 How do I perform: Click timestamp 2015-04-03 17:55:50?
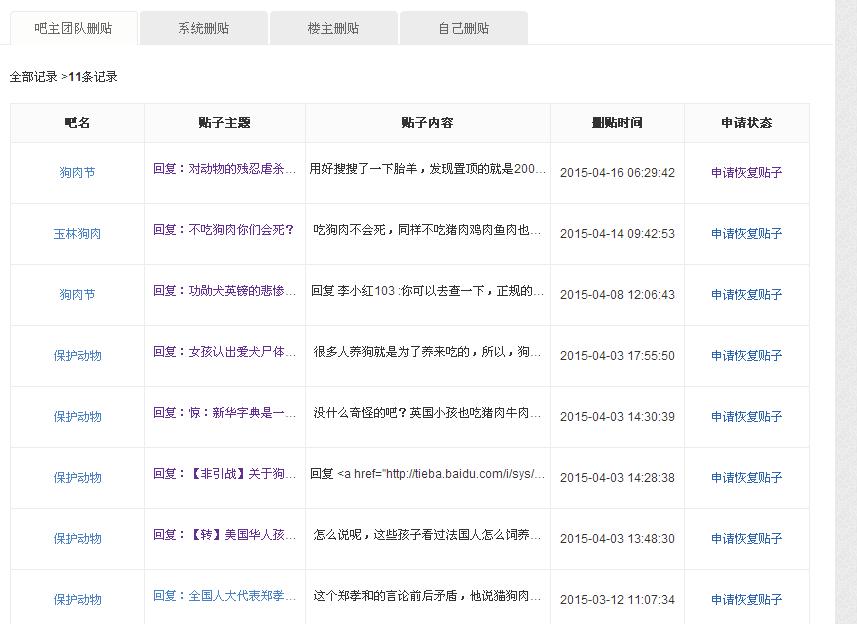pyautogui.click(x=617, y=356)
